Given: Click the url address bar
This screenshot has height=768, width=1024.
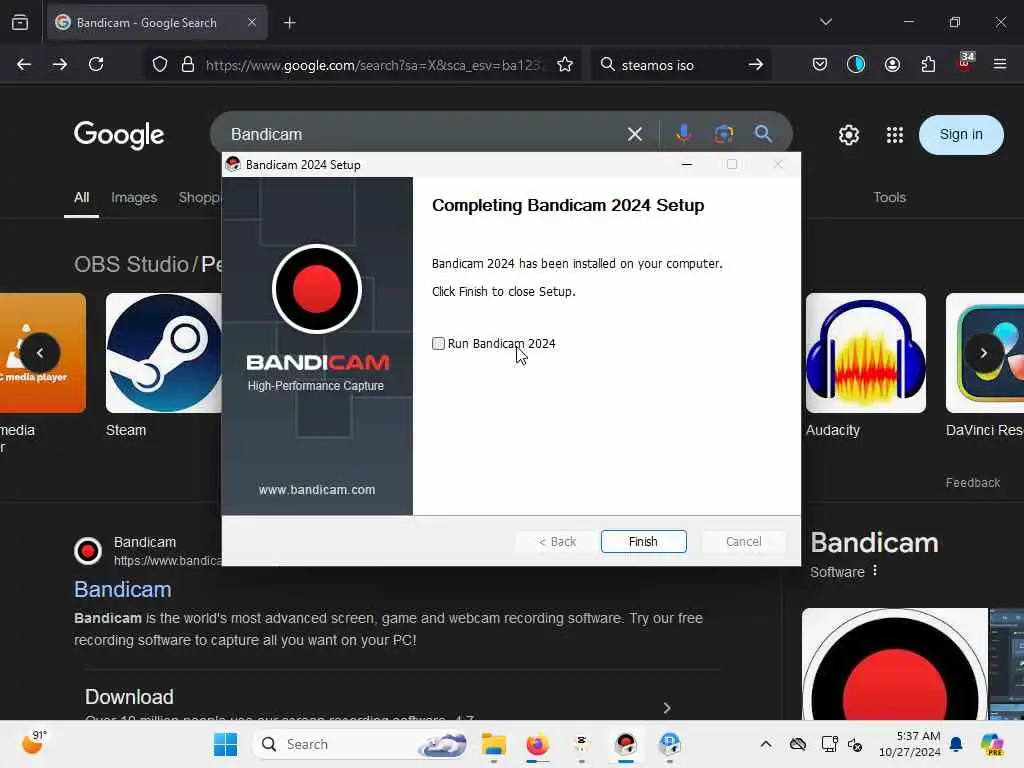Looking at the screenshot, I should click(374, 65).
